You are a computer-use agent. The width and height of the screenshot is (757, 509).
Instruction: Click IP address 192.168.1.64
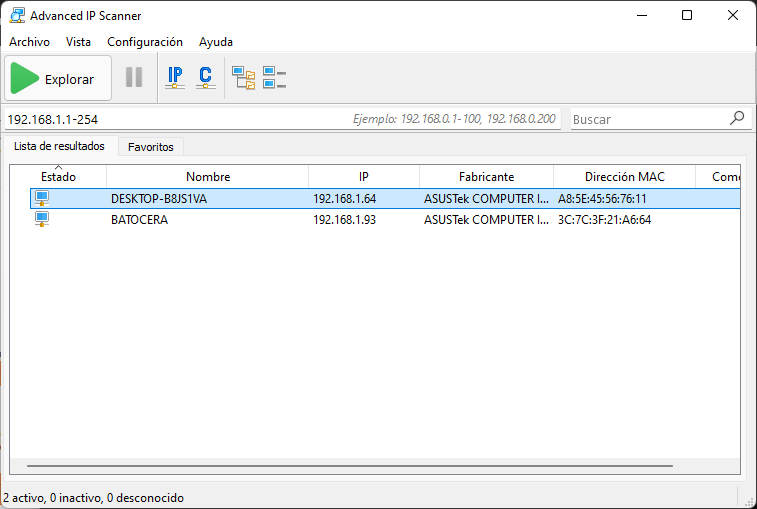click(344, 198)
